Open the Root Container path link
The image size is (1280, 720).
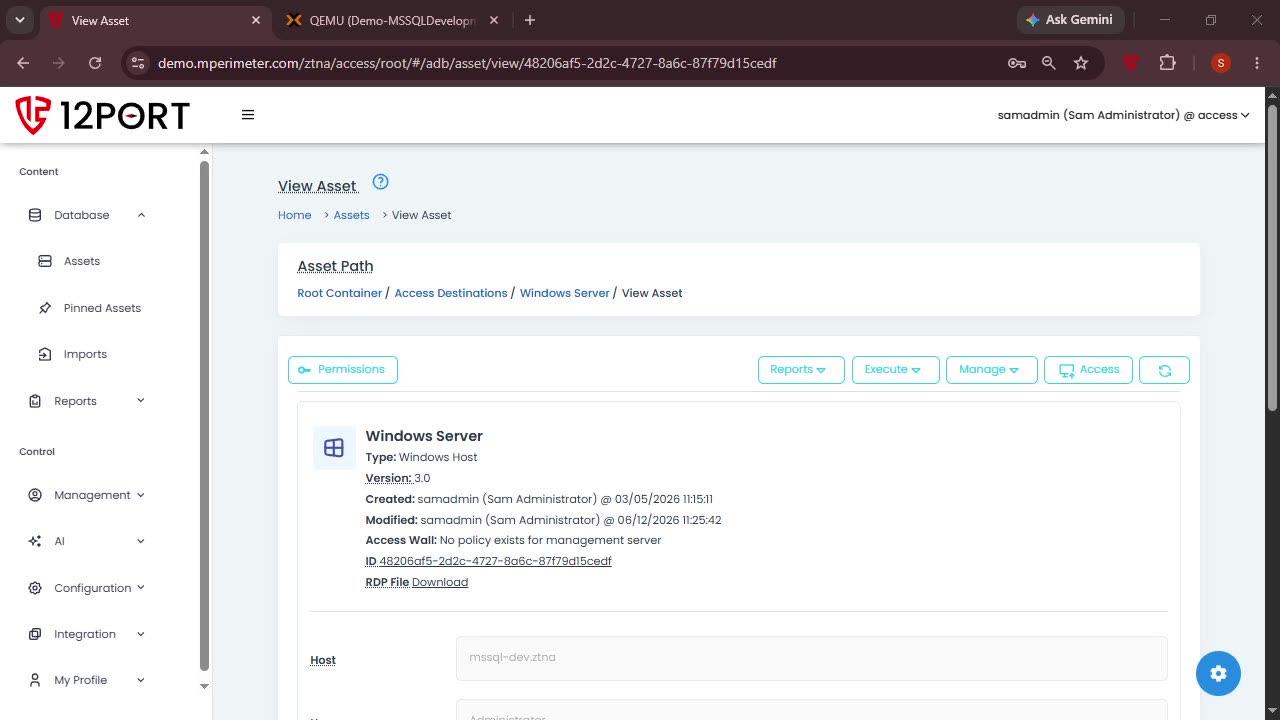pos(340,293)
